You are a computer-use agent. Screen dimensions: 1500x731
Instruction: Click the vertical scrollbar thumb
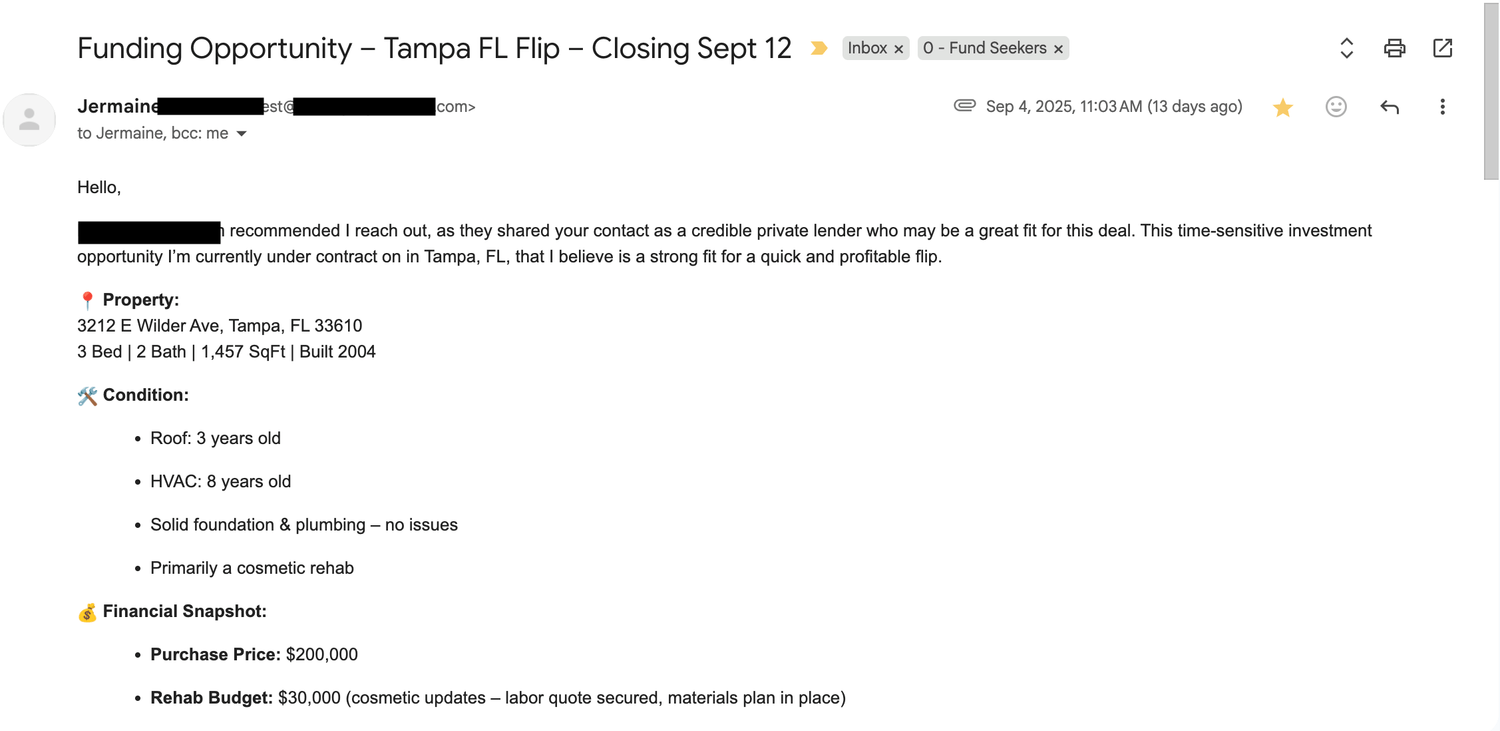coord(1491,90)
